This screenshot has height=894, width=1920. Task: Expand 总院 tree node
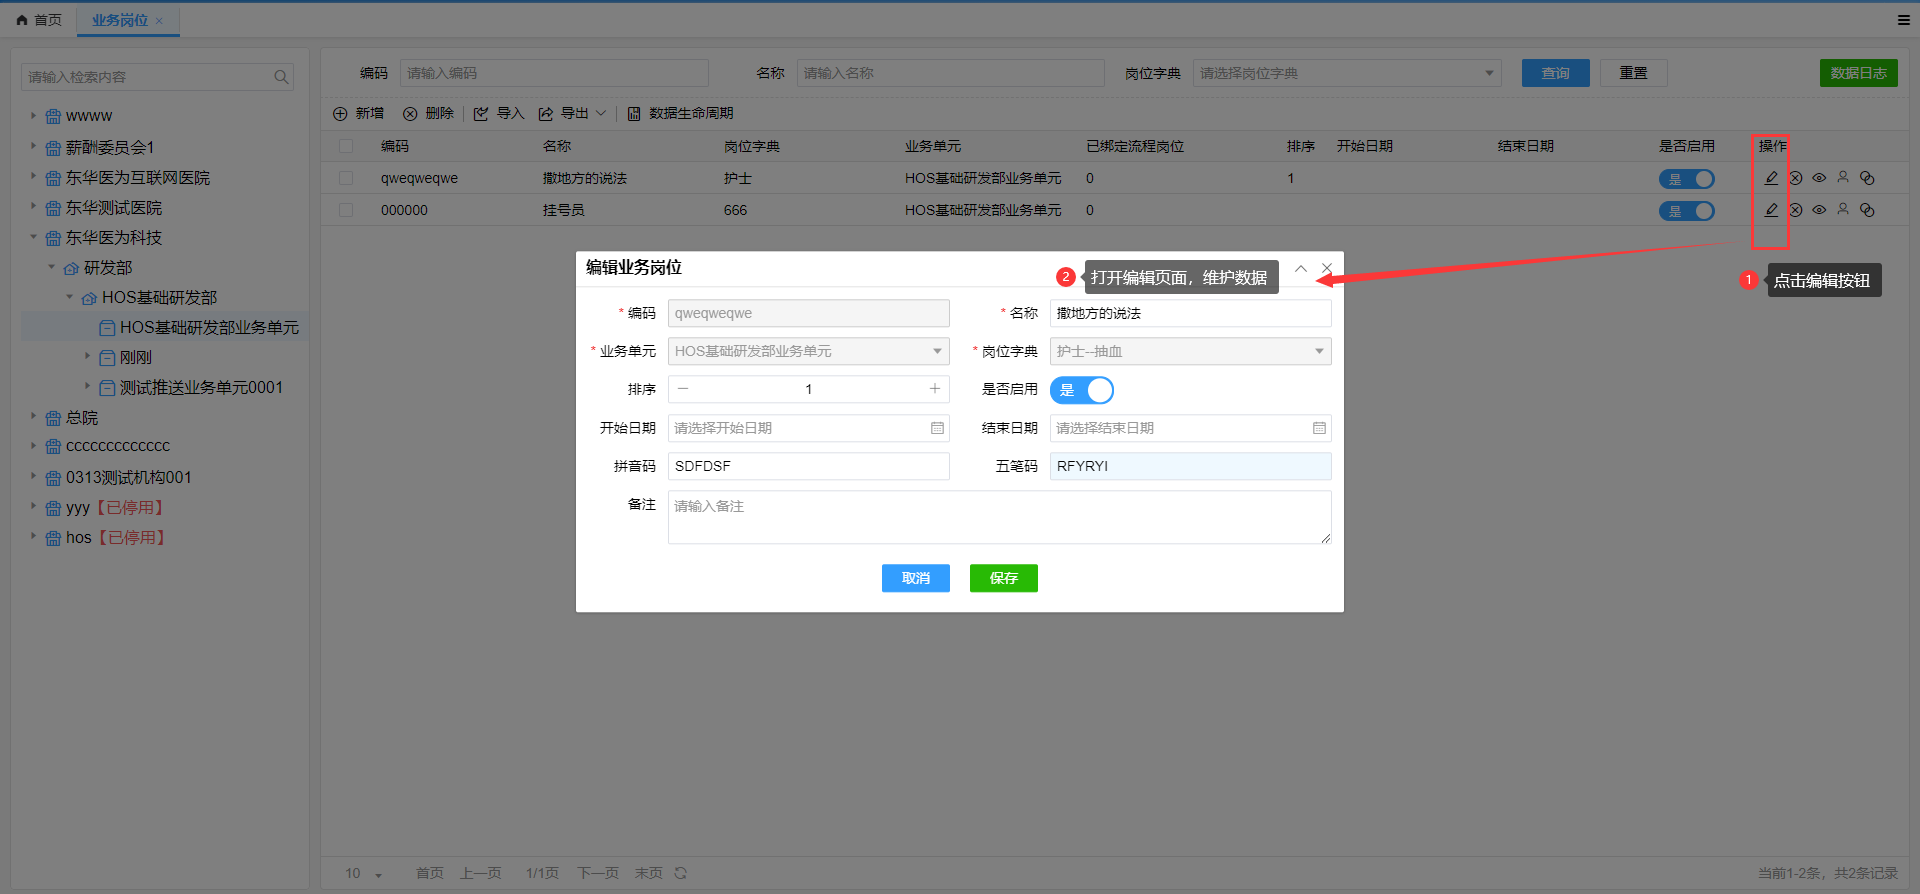tap(33, 416)
